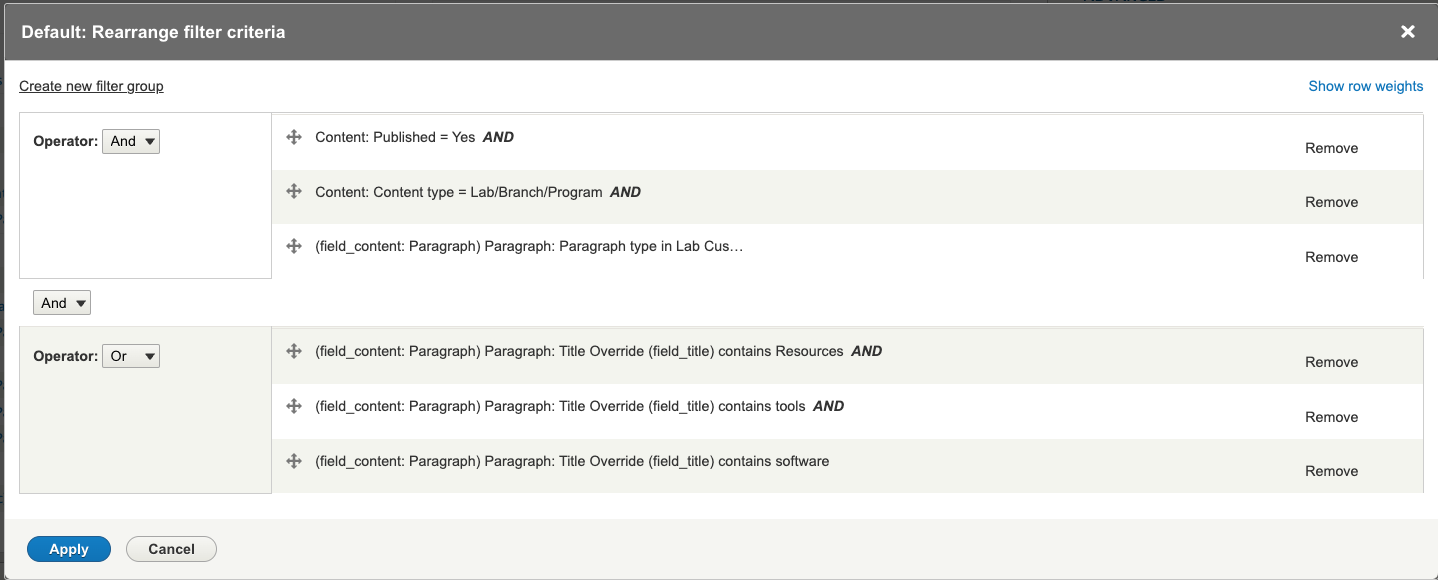Grab drag handle for contains tools row

pos(294,406)
